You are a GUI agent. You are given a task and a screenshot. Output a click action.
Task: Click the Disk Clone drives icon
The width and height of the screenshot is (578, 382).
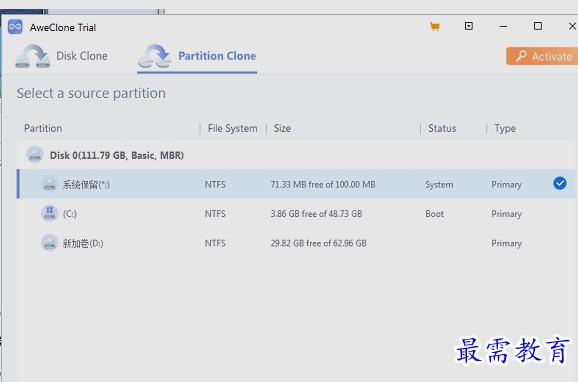(32, 56)
